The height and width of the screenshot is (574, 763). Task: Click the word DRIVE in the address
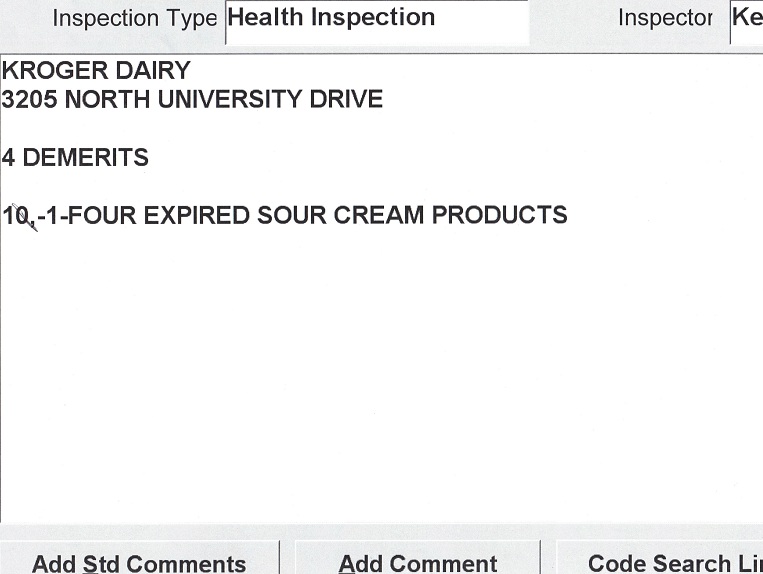[x=348, y=100]
